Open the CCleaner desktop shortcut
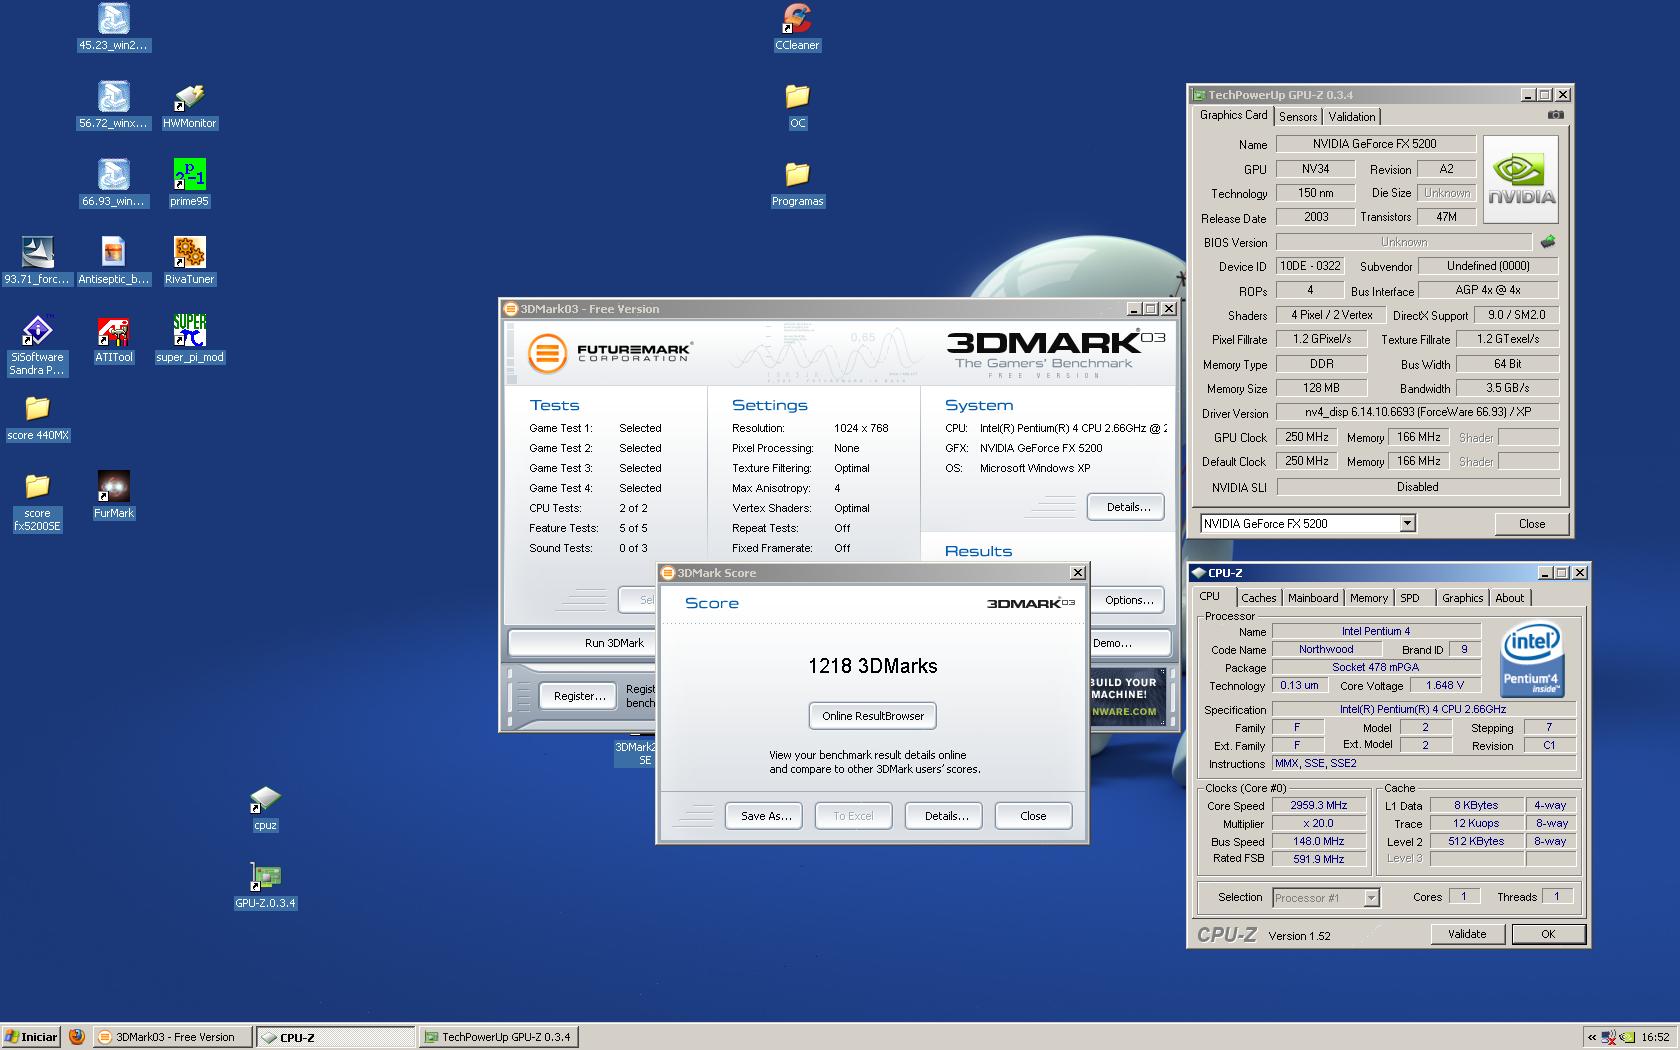 [x=797, y=27]
